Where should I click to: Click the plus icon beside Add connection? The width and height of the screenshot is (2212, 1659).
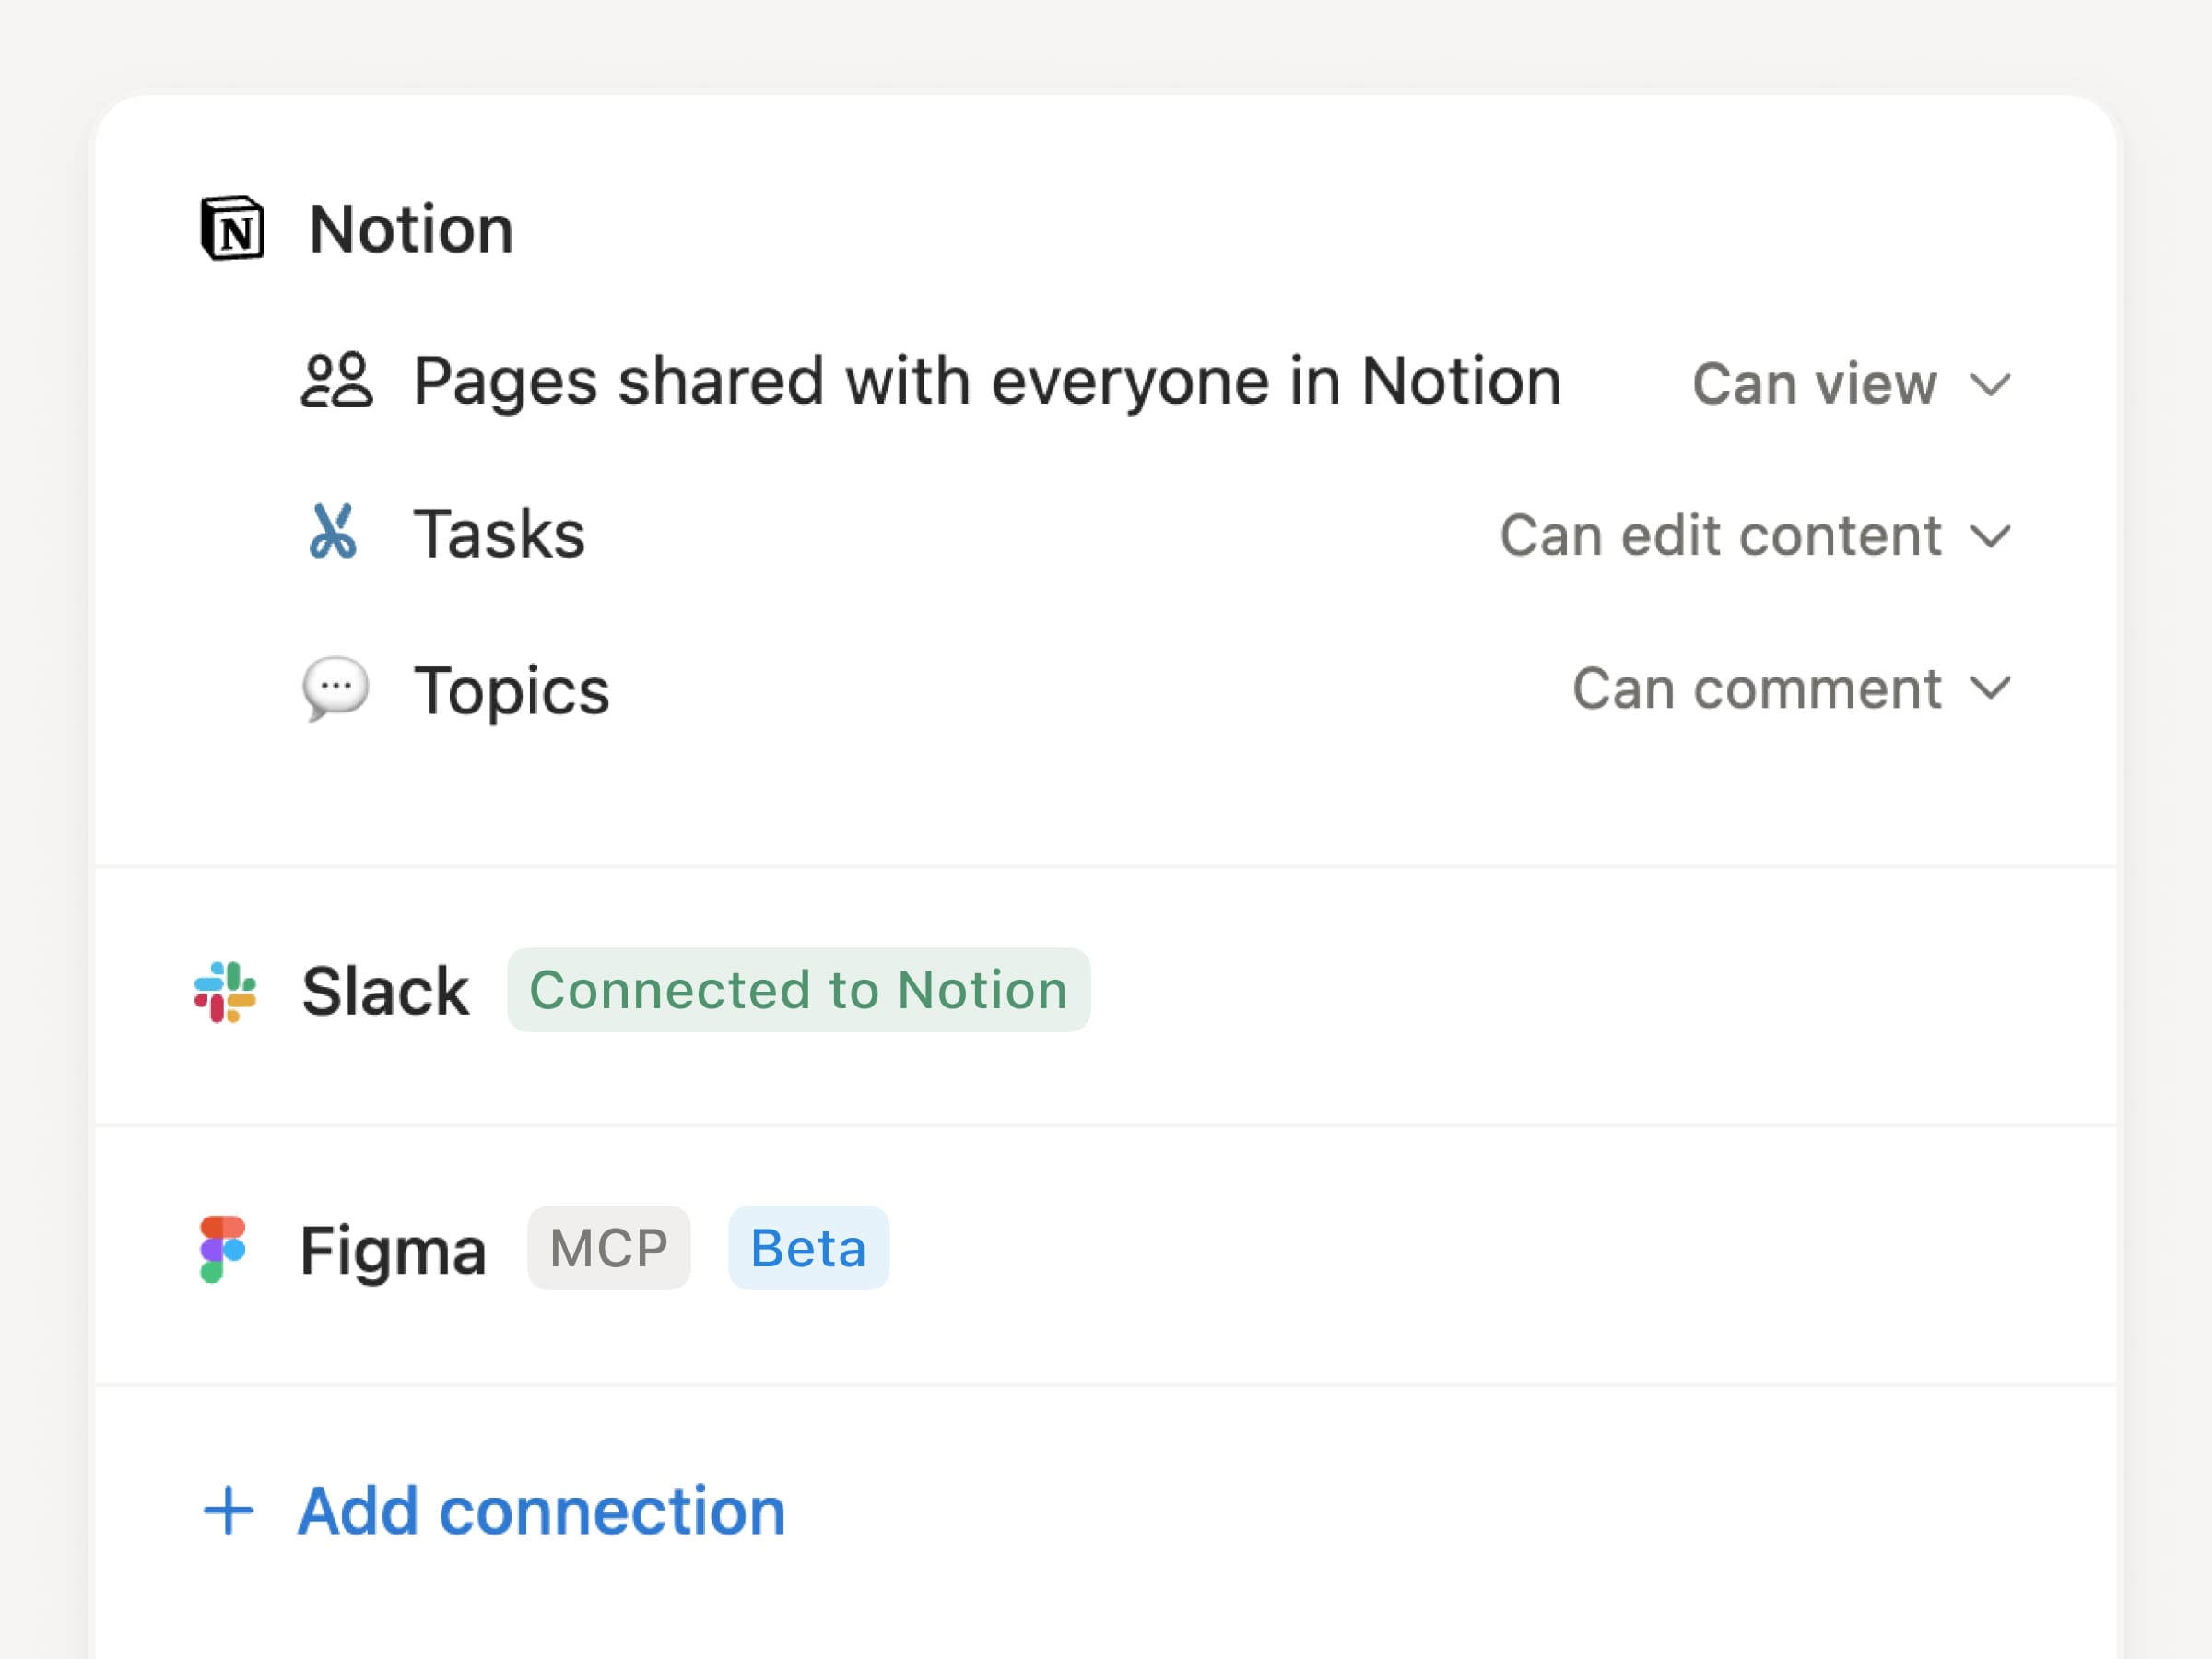tap(228, 1510)
